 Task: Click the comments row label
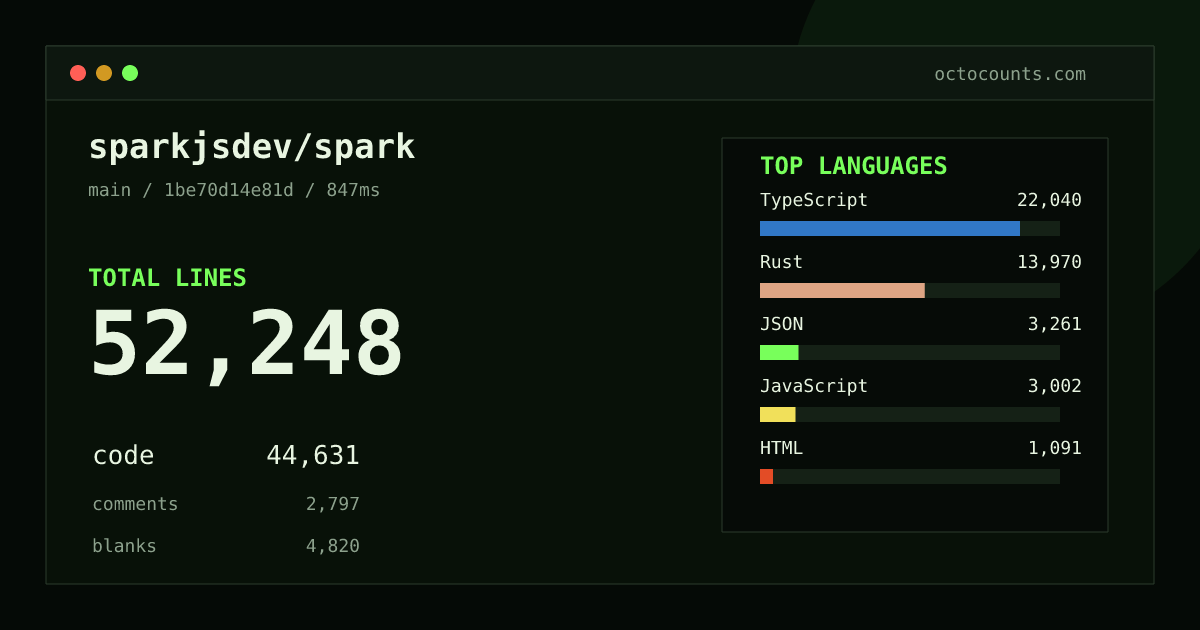coord(135,504)
